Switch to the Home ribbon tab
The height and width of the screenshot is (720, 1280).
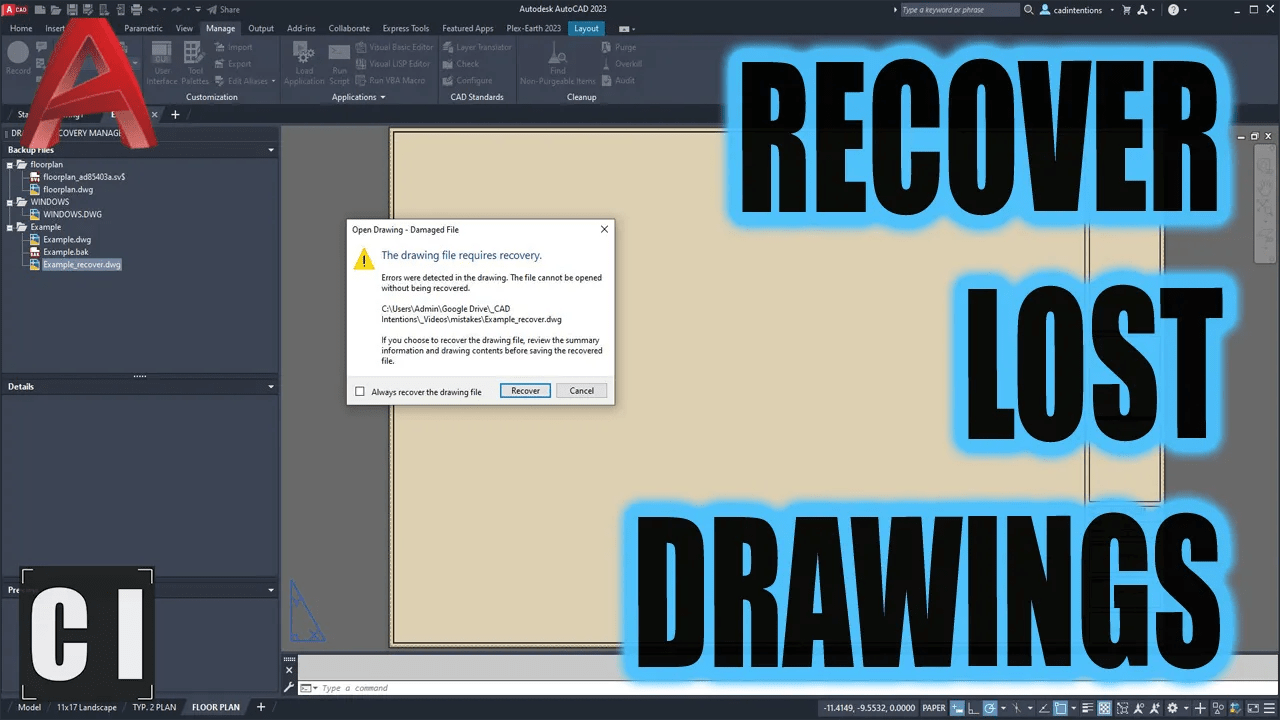click(20, 28)
